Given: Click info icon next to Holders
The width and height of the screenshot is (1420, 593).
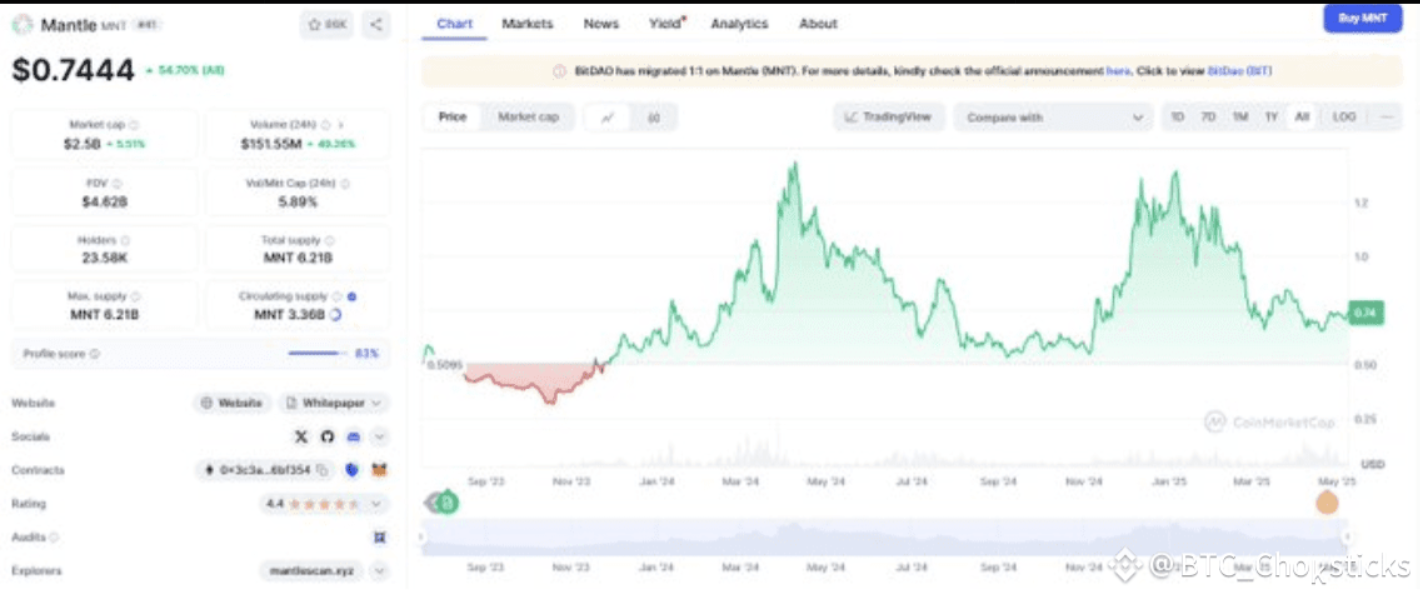Looking at the screenshot, I should [x=125, y=241].
